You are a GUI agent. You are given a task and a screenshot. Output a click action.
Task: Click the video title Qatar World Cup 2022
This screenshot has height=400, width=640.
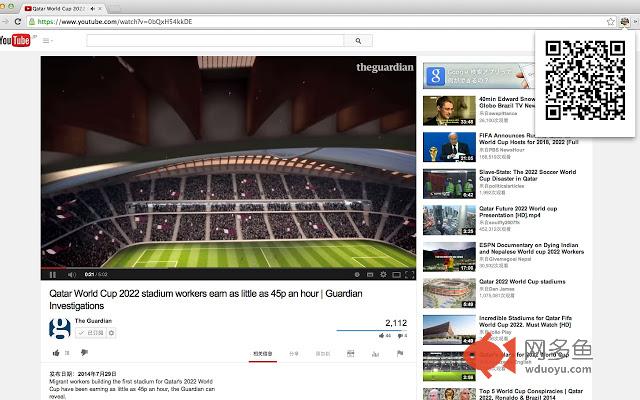[x=206, y=300]
